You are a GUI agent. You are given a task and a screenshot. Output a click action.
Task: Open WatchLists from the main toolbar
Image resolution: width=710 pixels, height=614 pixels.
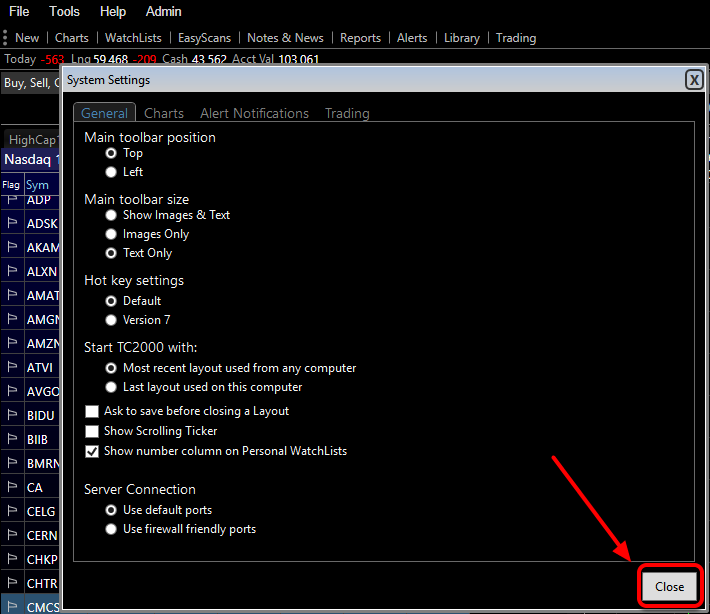click(133, 38)
